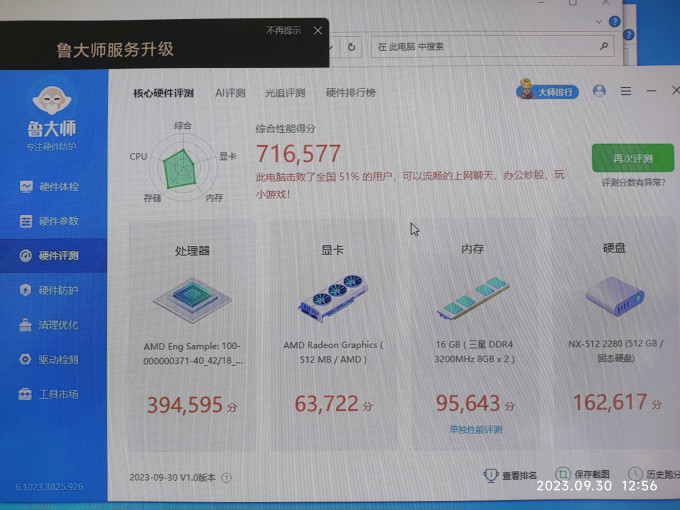680x510 pixels.
Task: Switch to 核心硬件评测 tab
Action: (x=163, y=93)
